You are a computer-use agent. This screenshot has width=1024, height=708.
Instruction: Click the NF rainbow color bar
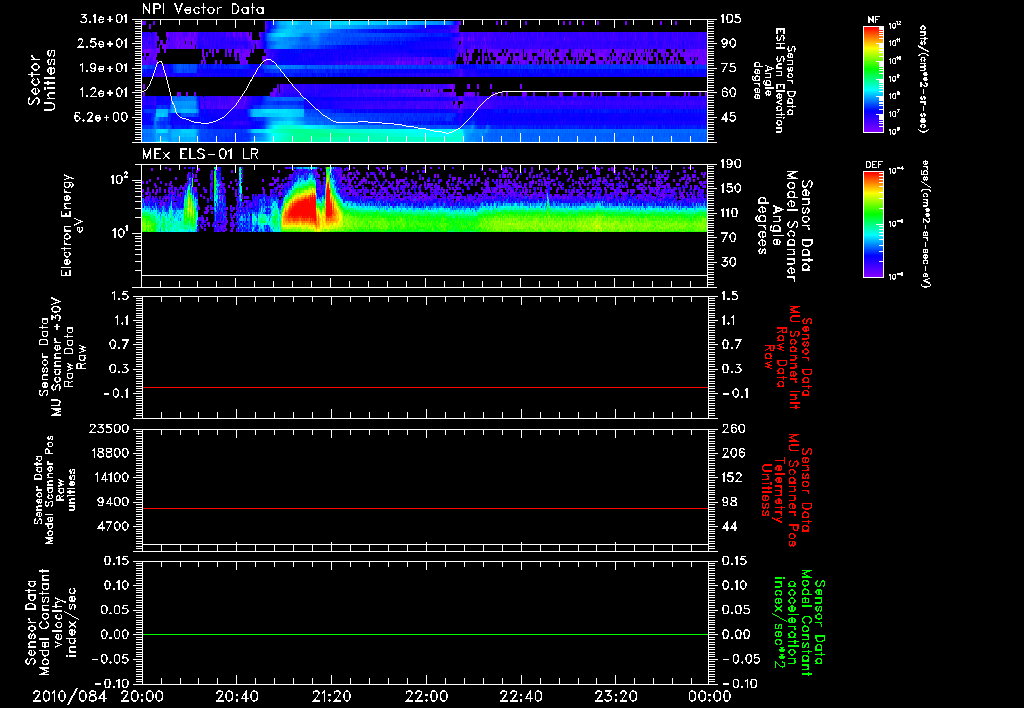(873, 78)
